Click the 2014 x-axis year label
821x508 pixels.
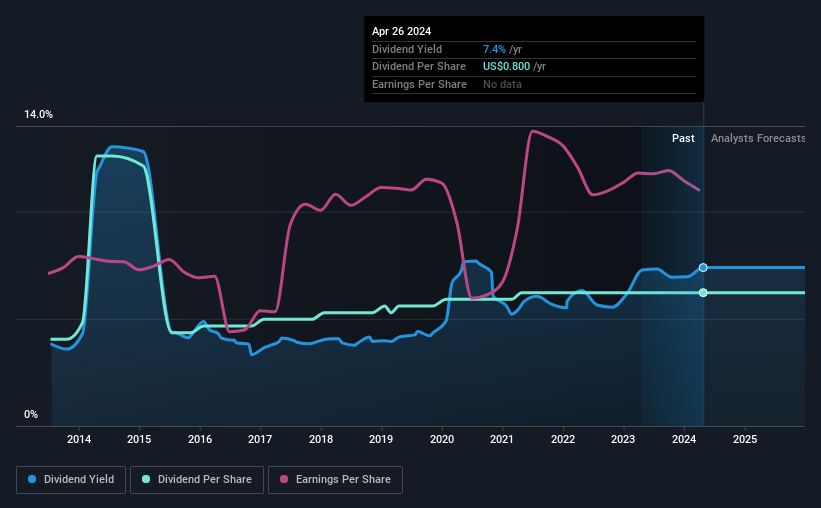[79, 439]
